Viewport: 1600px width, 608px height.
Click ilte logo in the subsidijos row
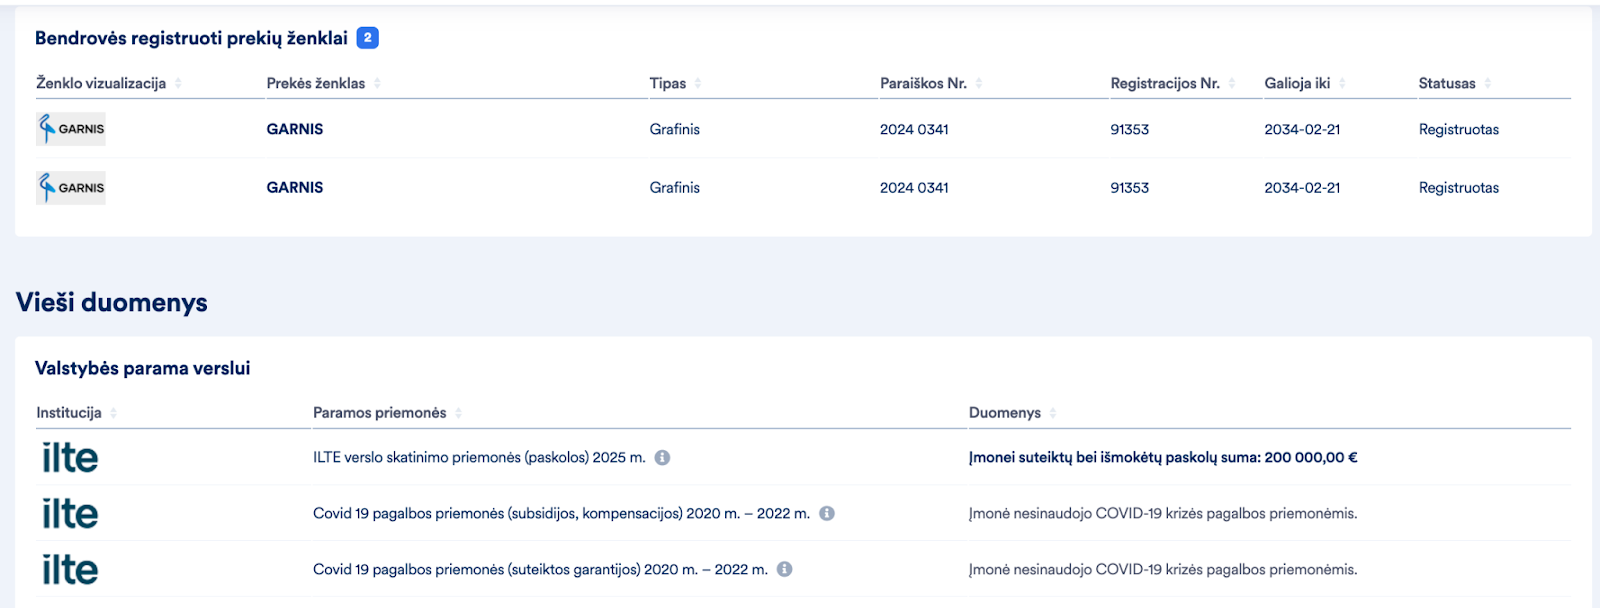(70, 513)
